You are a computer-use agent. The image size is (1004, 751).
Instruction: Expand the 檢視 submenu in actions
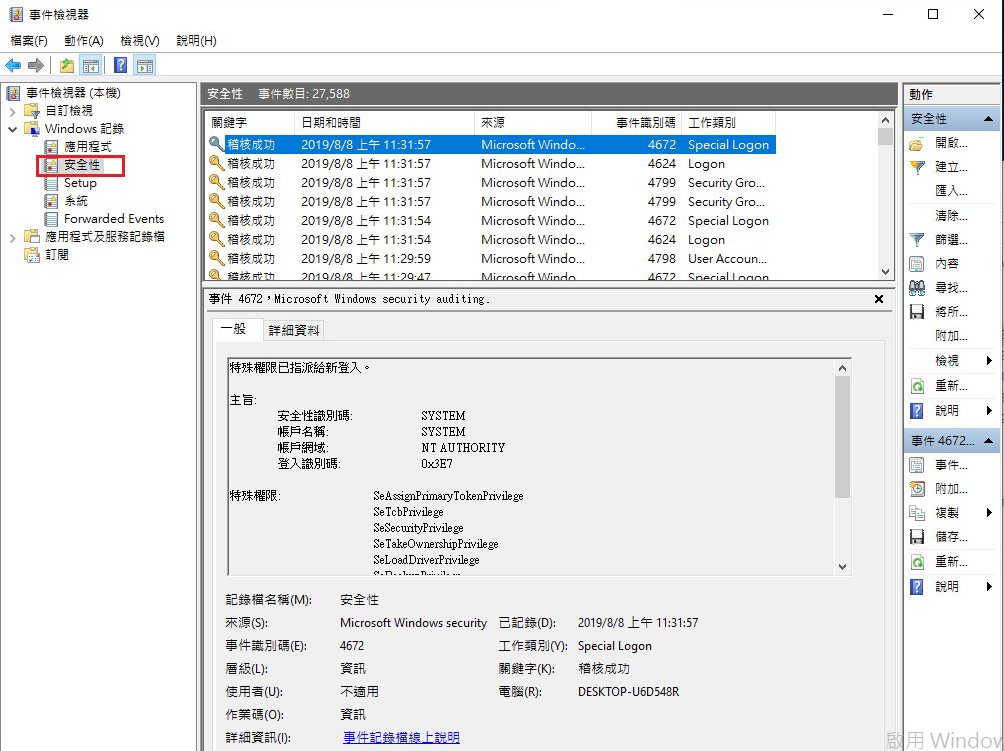click(x=989, y=360)
